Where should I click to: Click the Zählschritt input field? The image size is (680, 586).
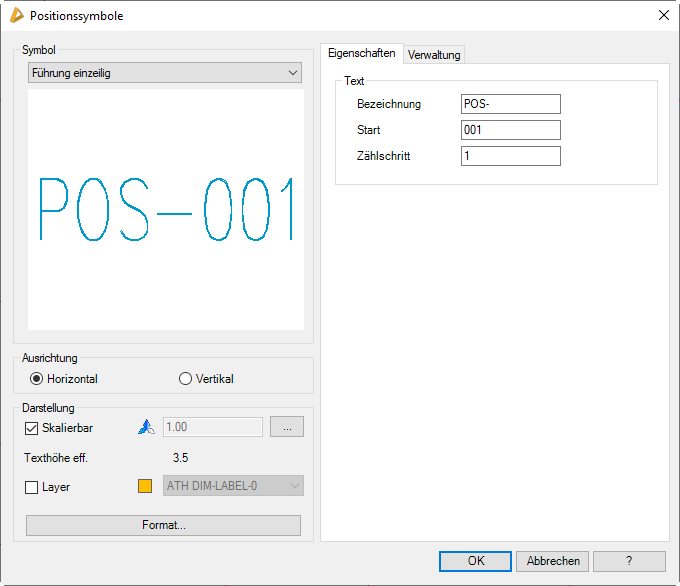[510, 156]
